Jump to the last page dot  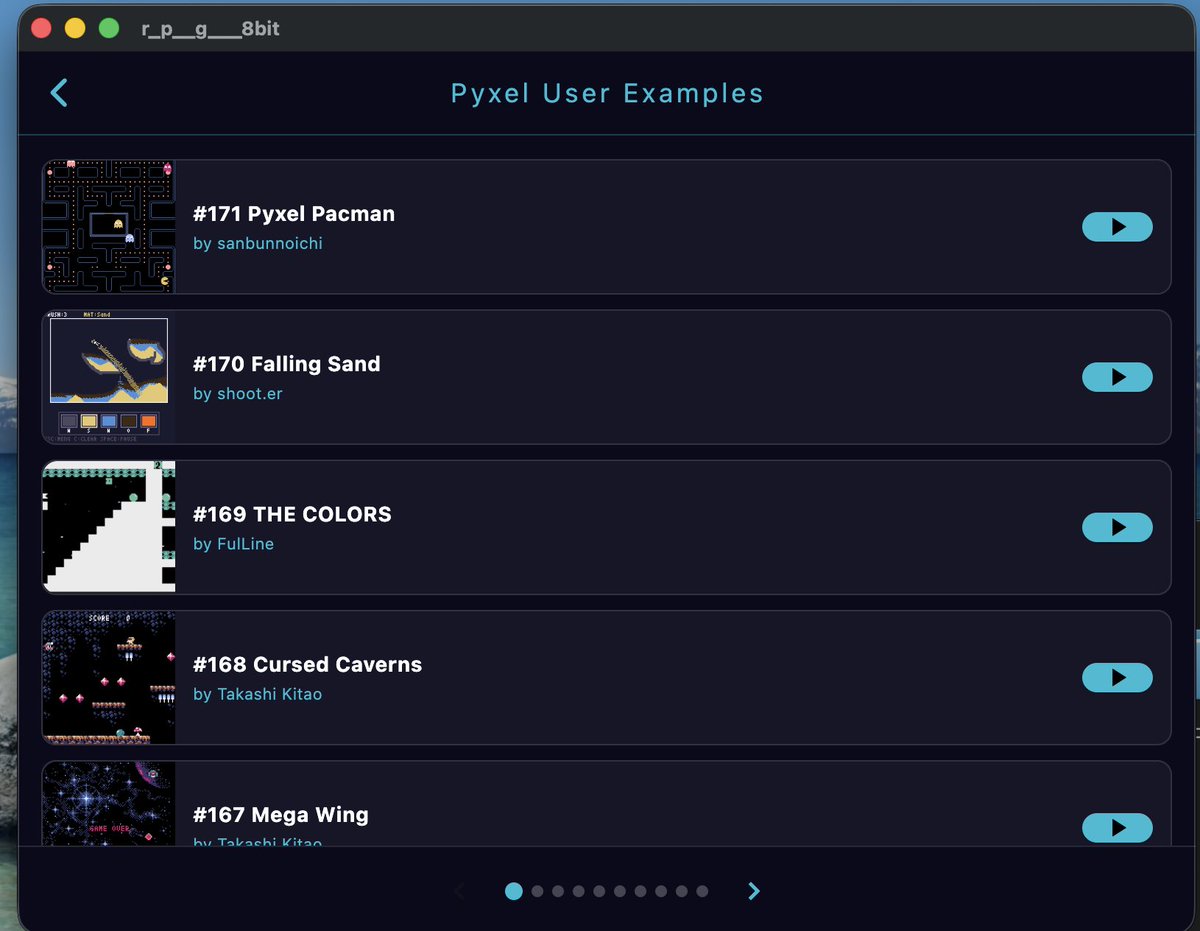702,891
